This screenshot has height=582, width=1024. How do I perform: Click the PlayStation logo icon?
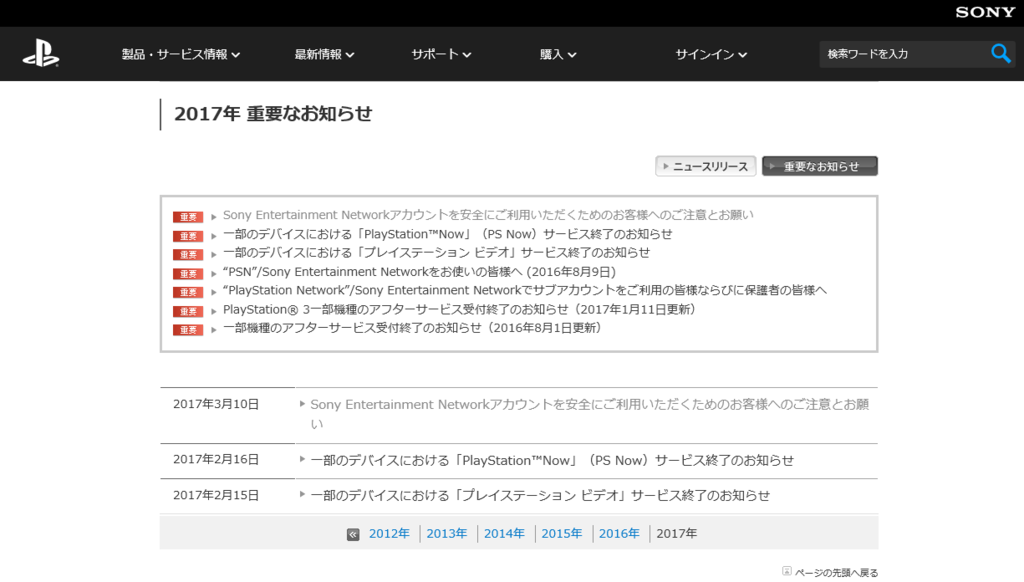(x=41, y=54)
